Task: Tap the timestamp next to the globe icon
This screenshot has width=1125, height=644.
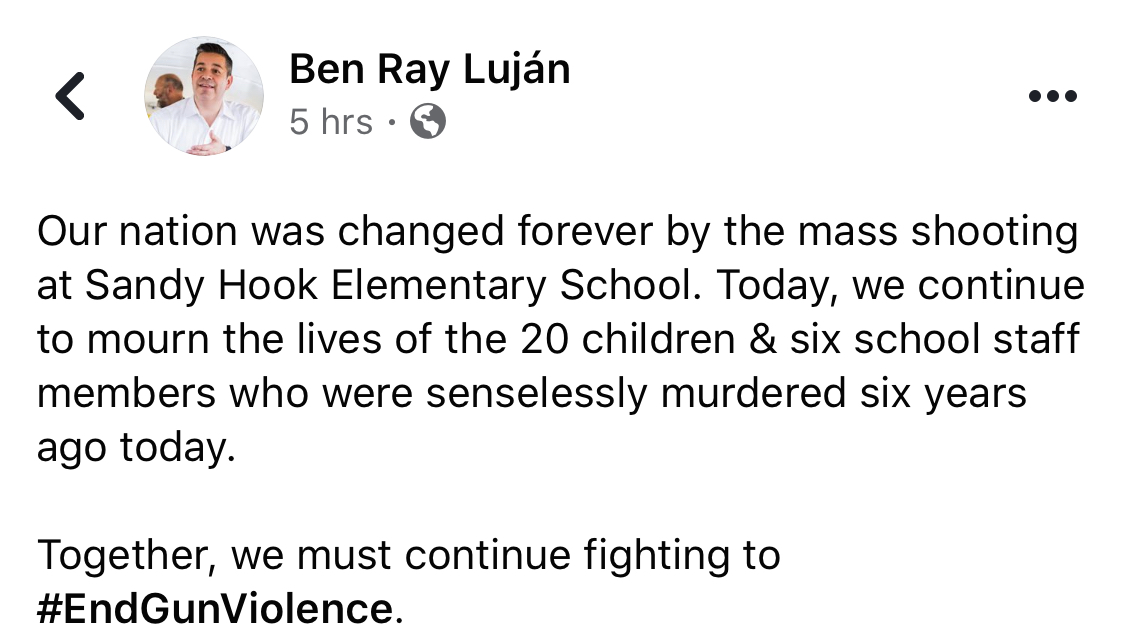Action: [331, 121]
